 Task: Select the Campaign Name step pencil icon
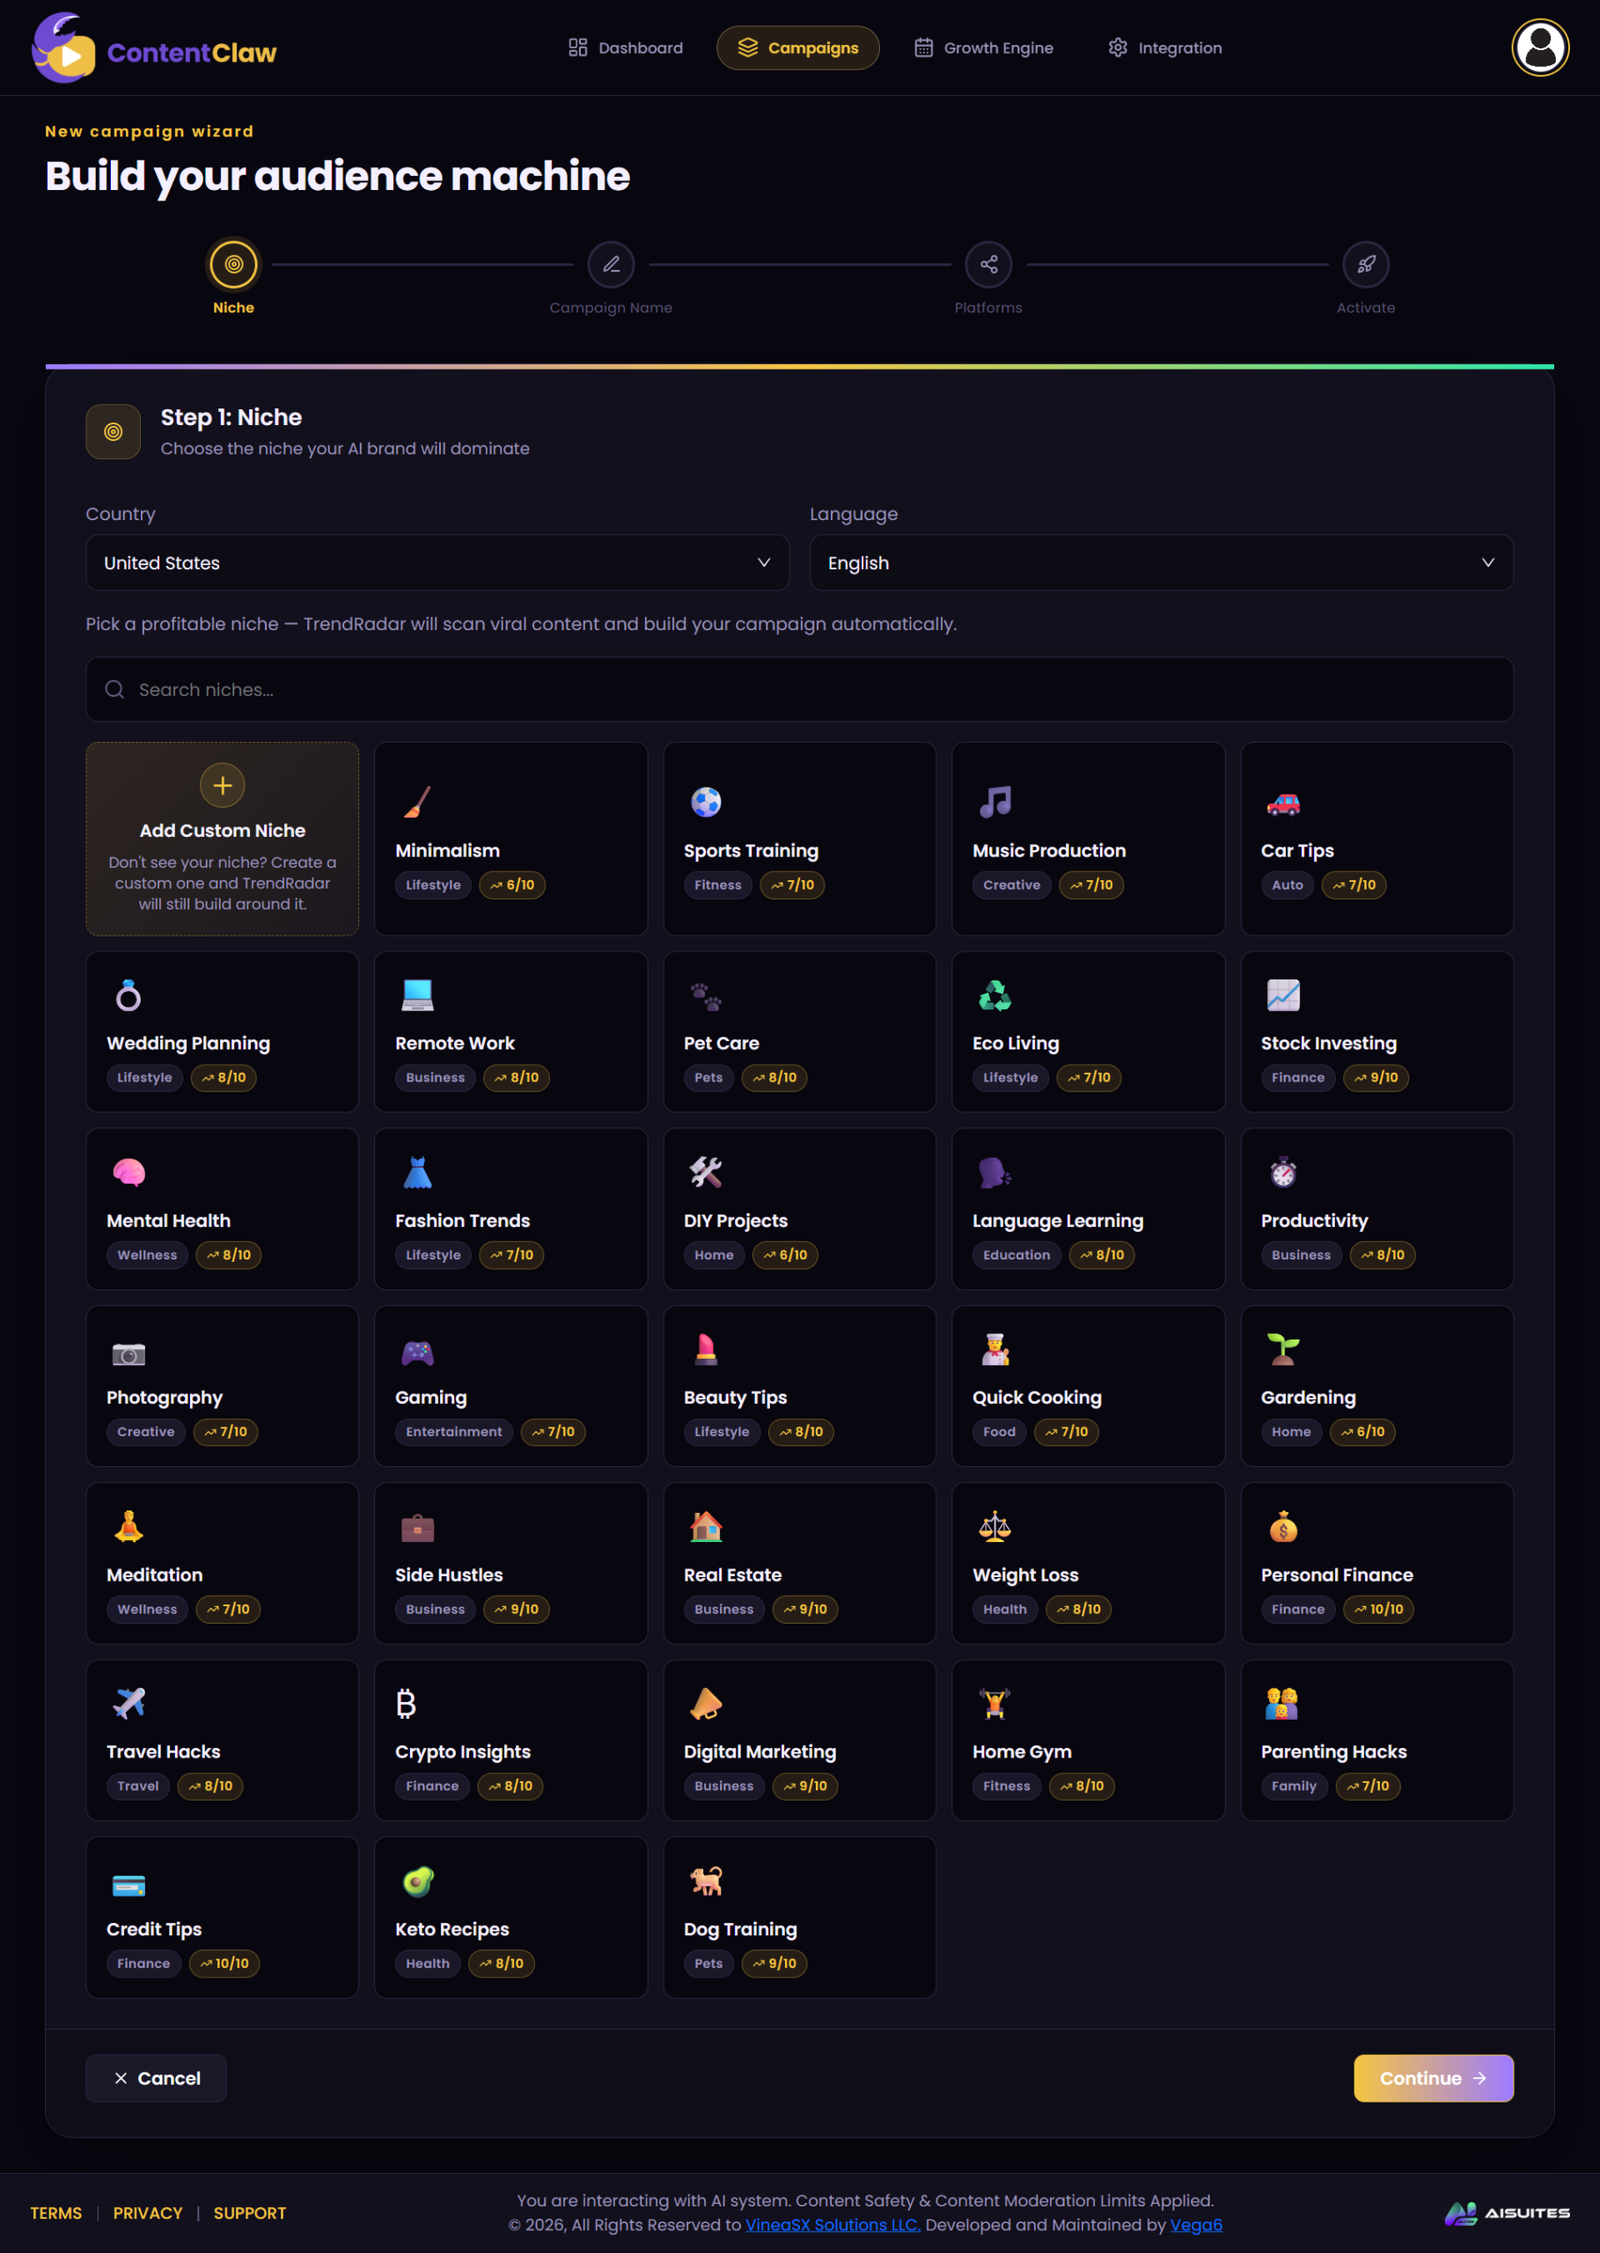point(610,264)
